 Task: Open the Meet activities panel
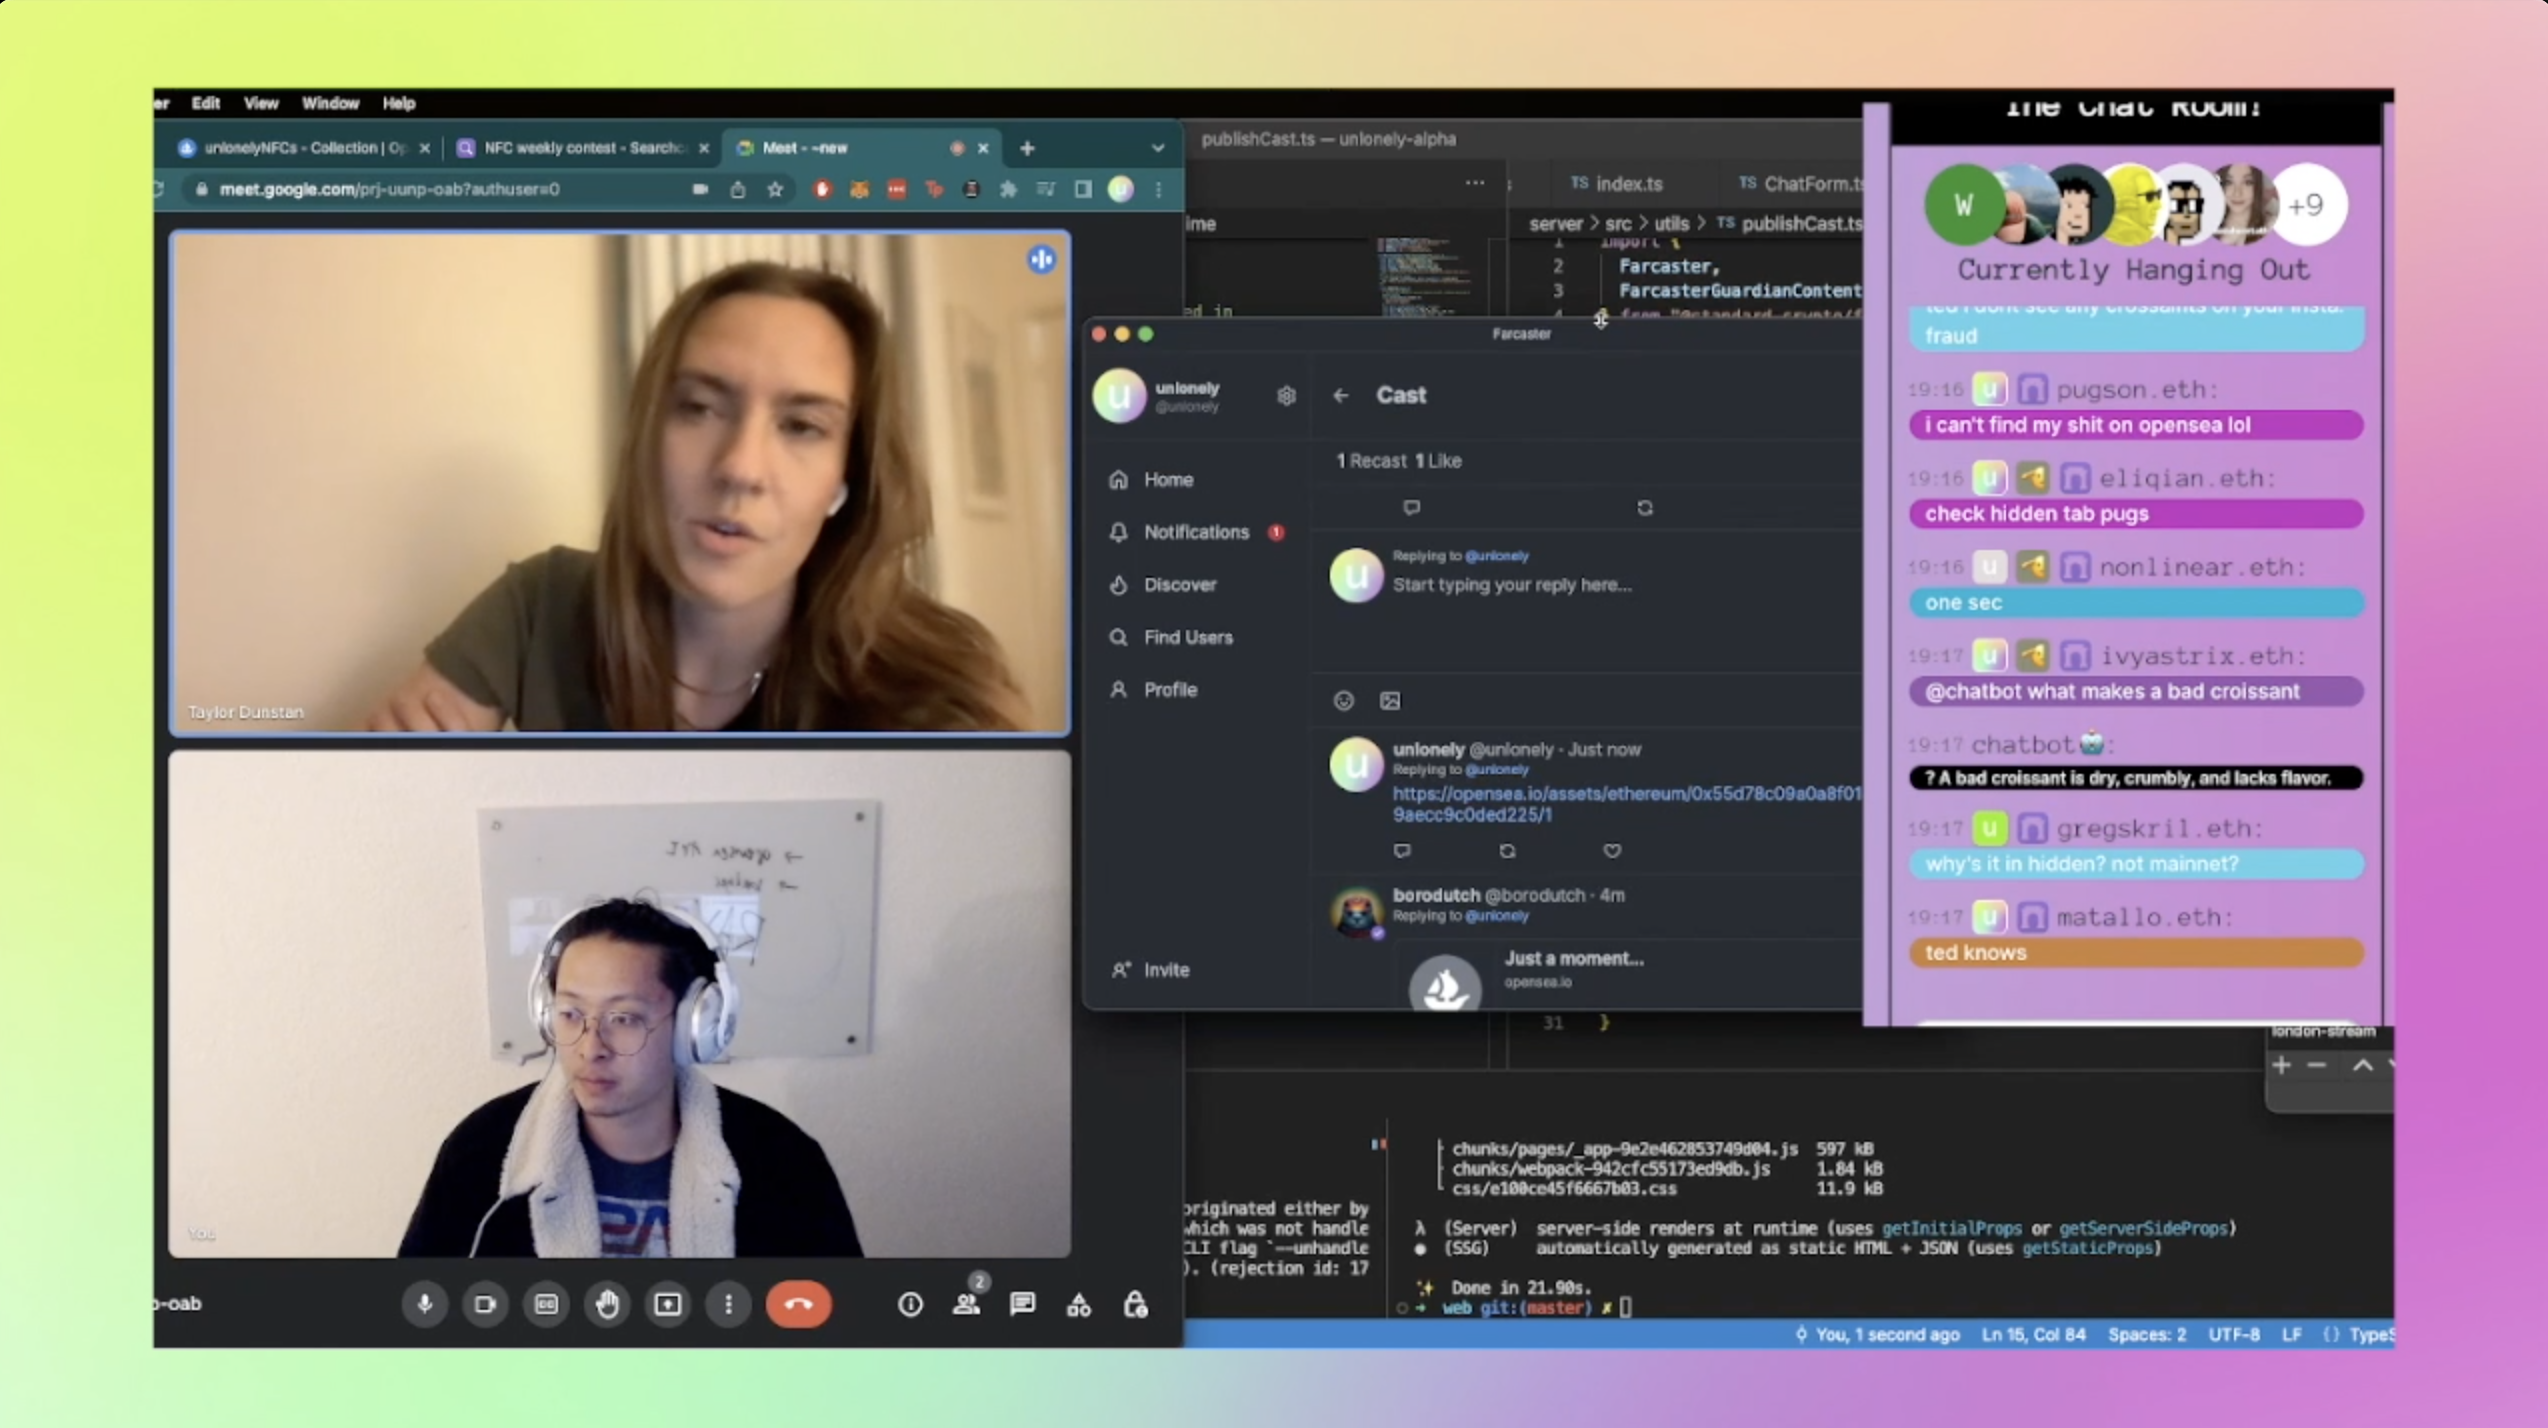pos(1078,1304)
